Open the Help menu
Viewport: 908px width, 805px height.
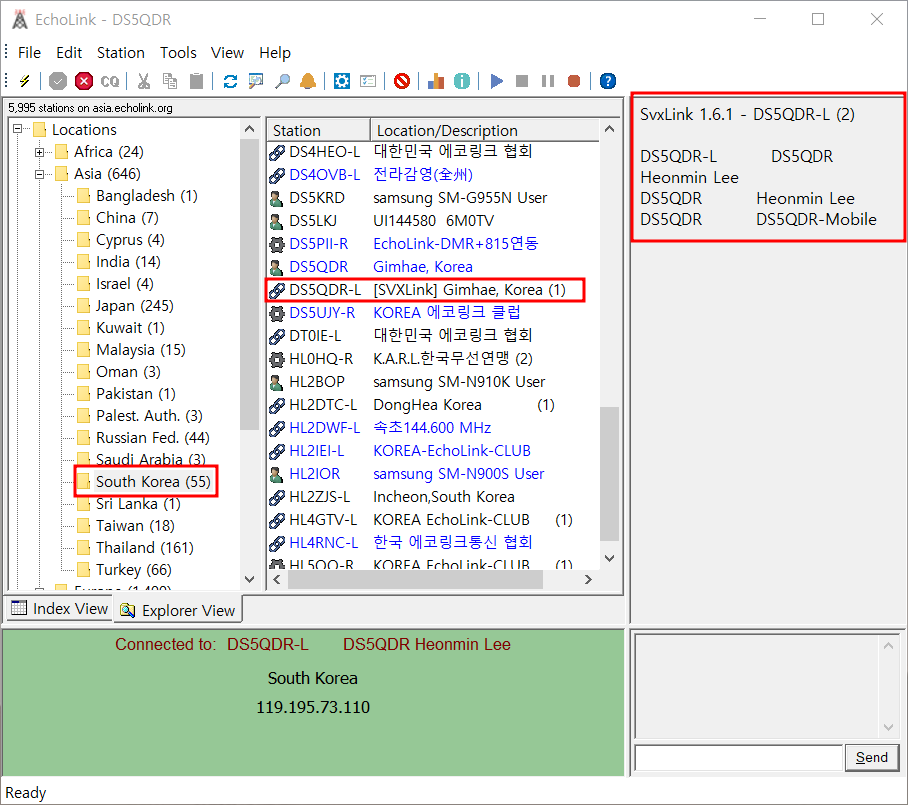[274, 53]
